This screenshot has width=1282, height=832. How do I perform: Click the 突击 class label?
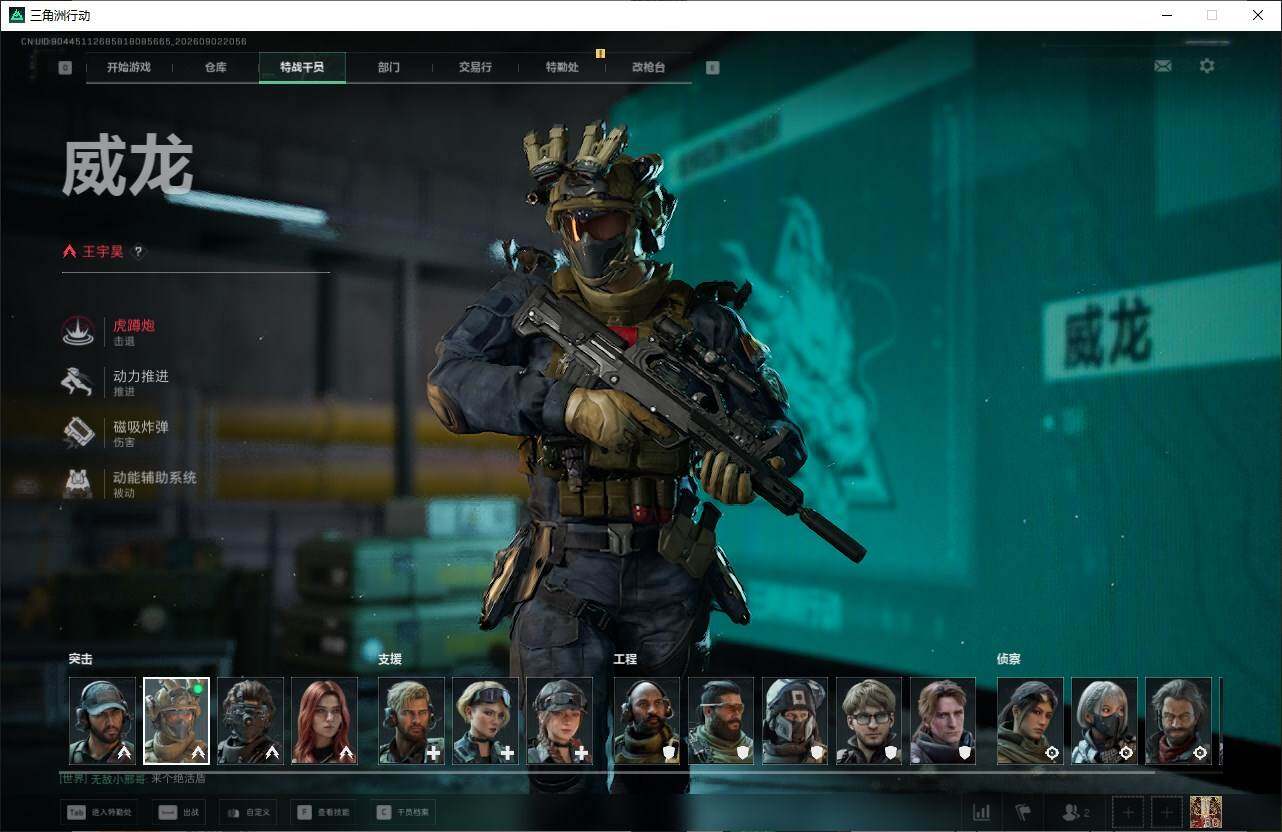pos(81,659)
